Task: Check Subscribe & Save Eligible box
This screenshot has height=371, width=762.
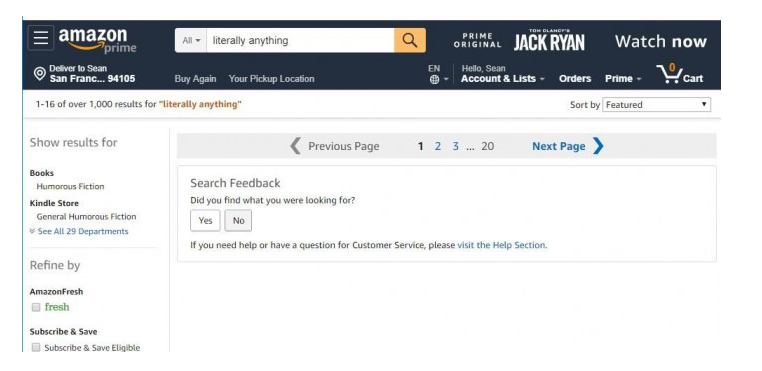Action: click(x=35, y=347)
